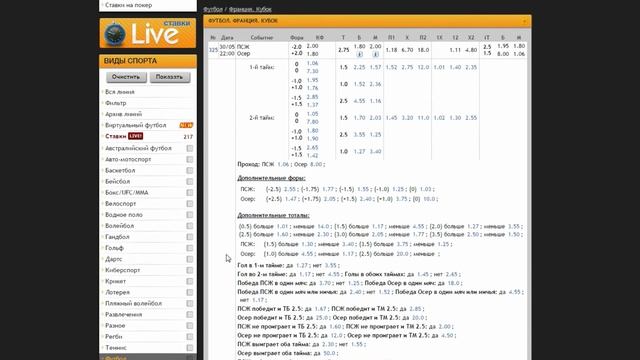Select total (0.5) больше odds 1.01
640x360 pixels.
click(x=282, y=227)
